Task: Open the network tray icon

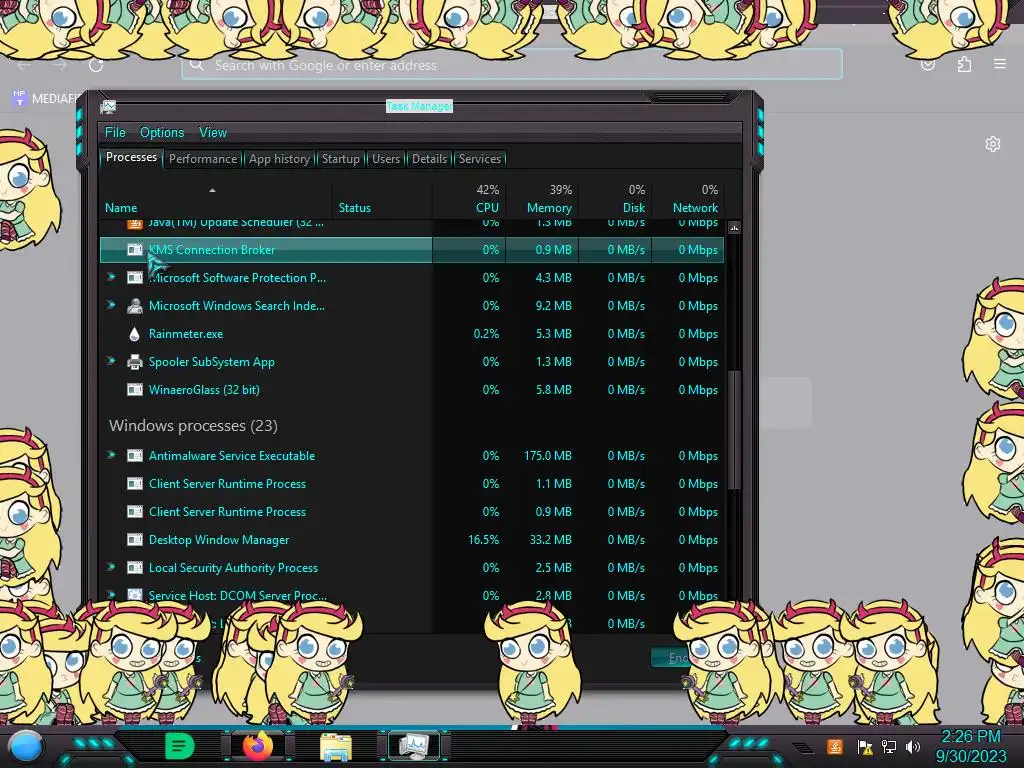Action: [x=889, y=747]
